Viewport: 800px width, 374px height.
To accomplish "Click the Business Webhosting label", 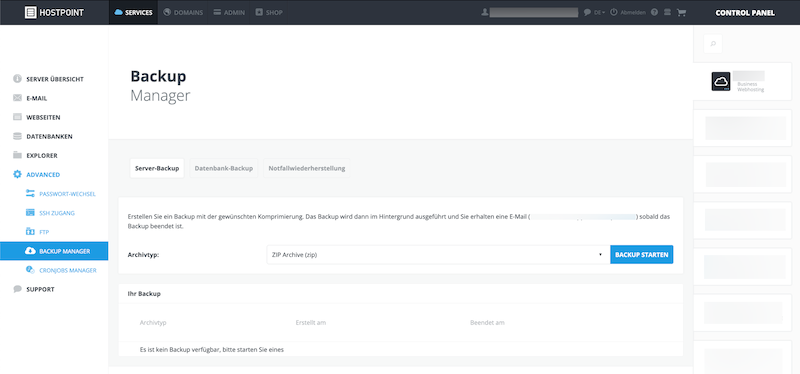I will tap(751, 87).
